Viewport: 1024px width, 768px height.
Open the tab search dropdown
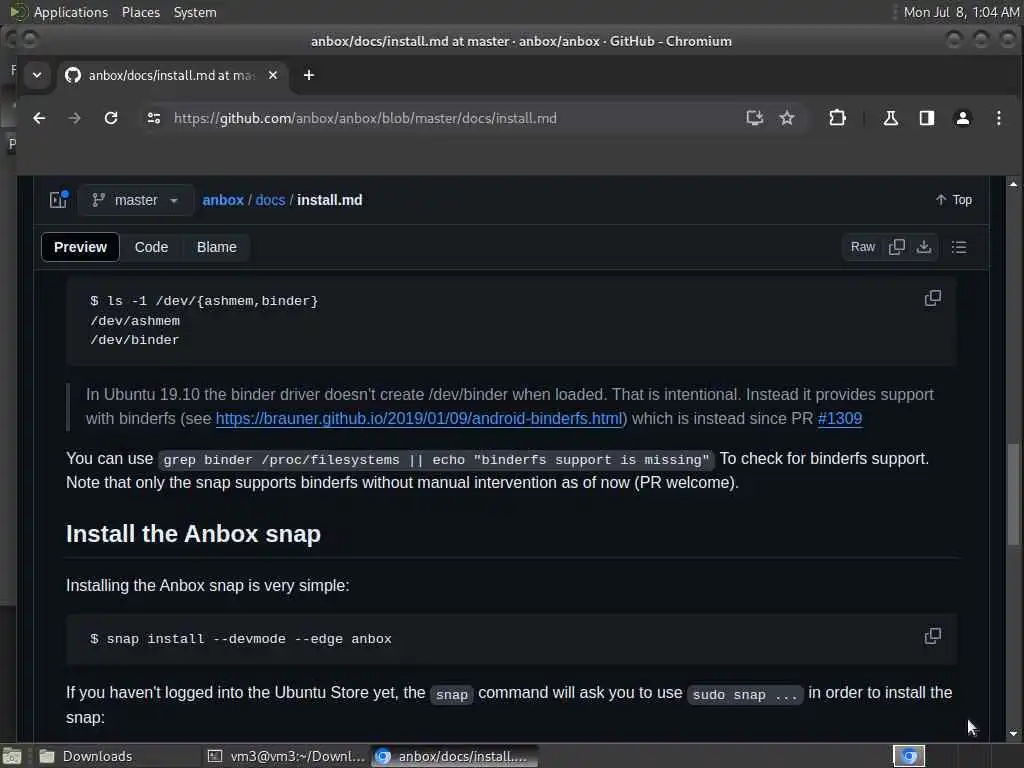pos(37,75)
